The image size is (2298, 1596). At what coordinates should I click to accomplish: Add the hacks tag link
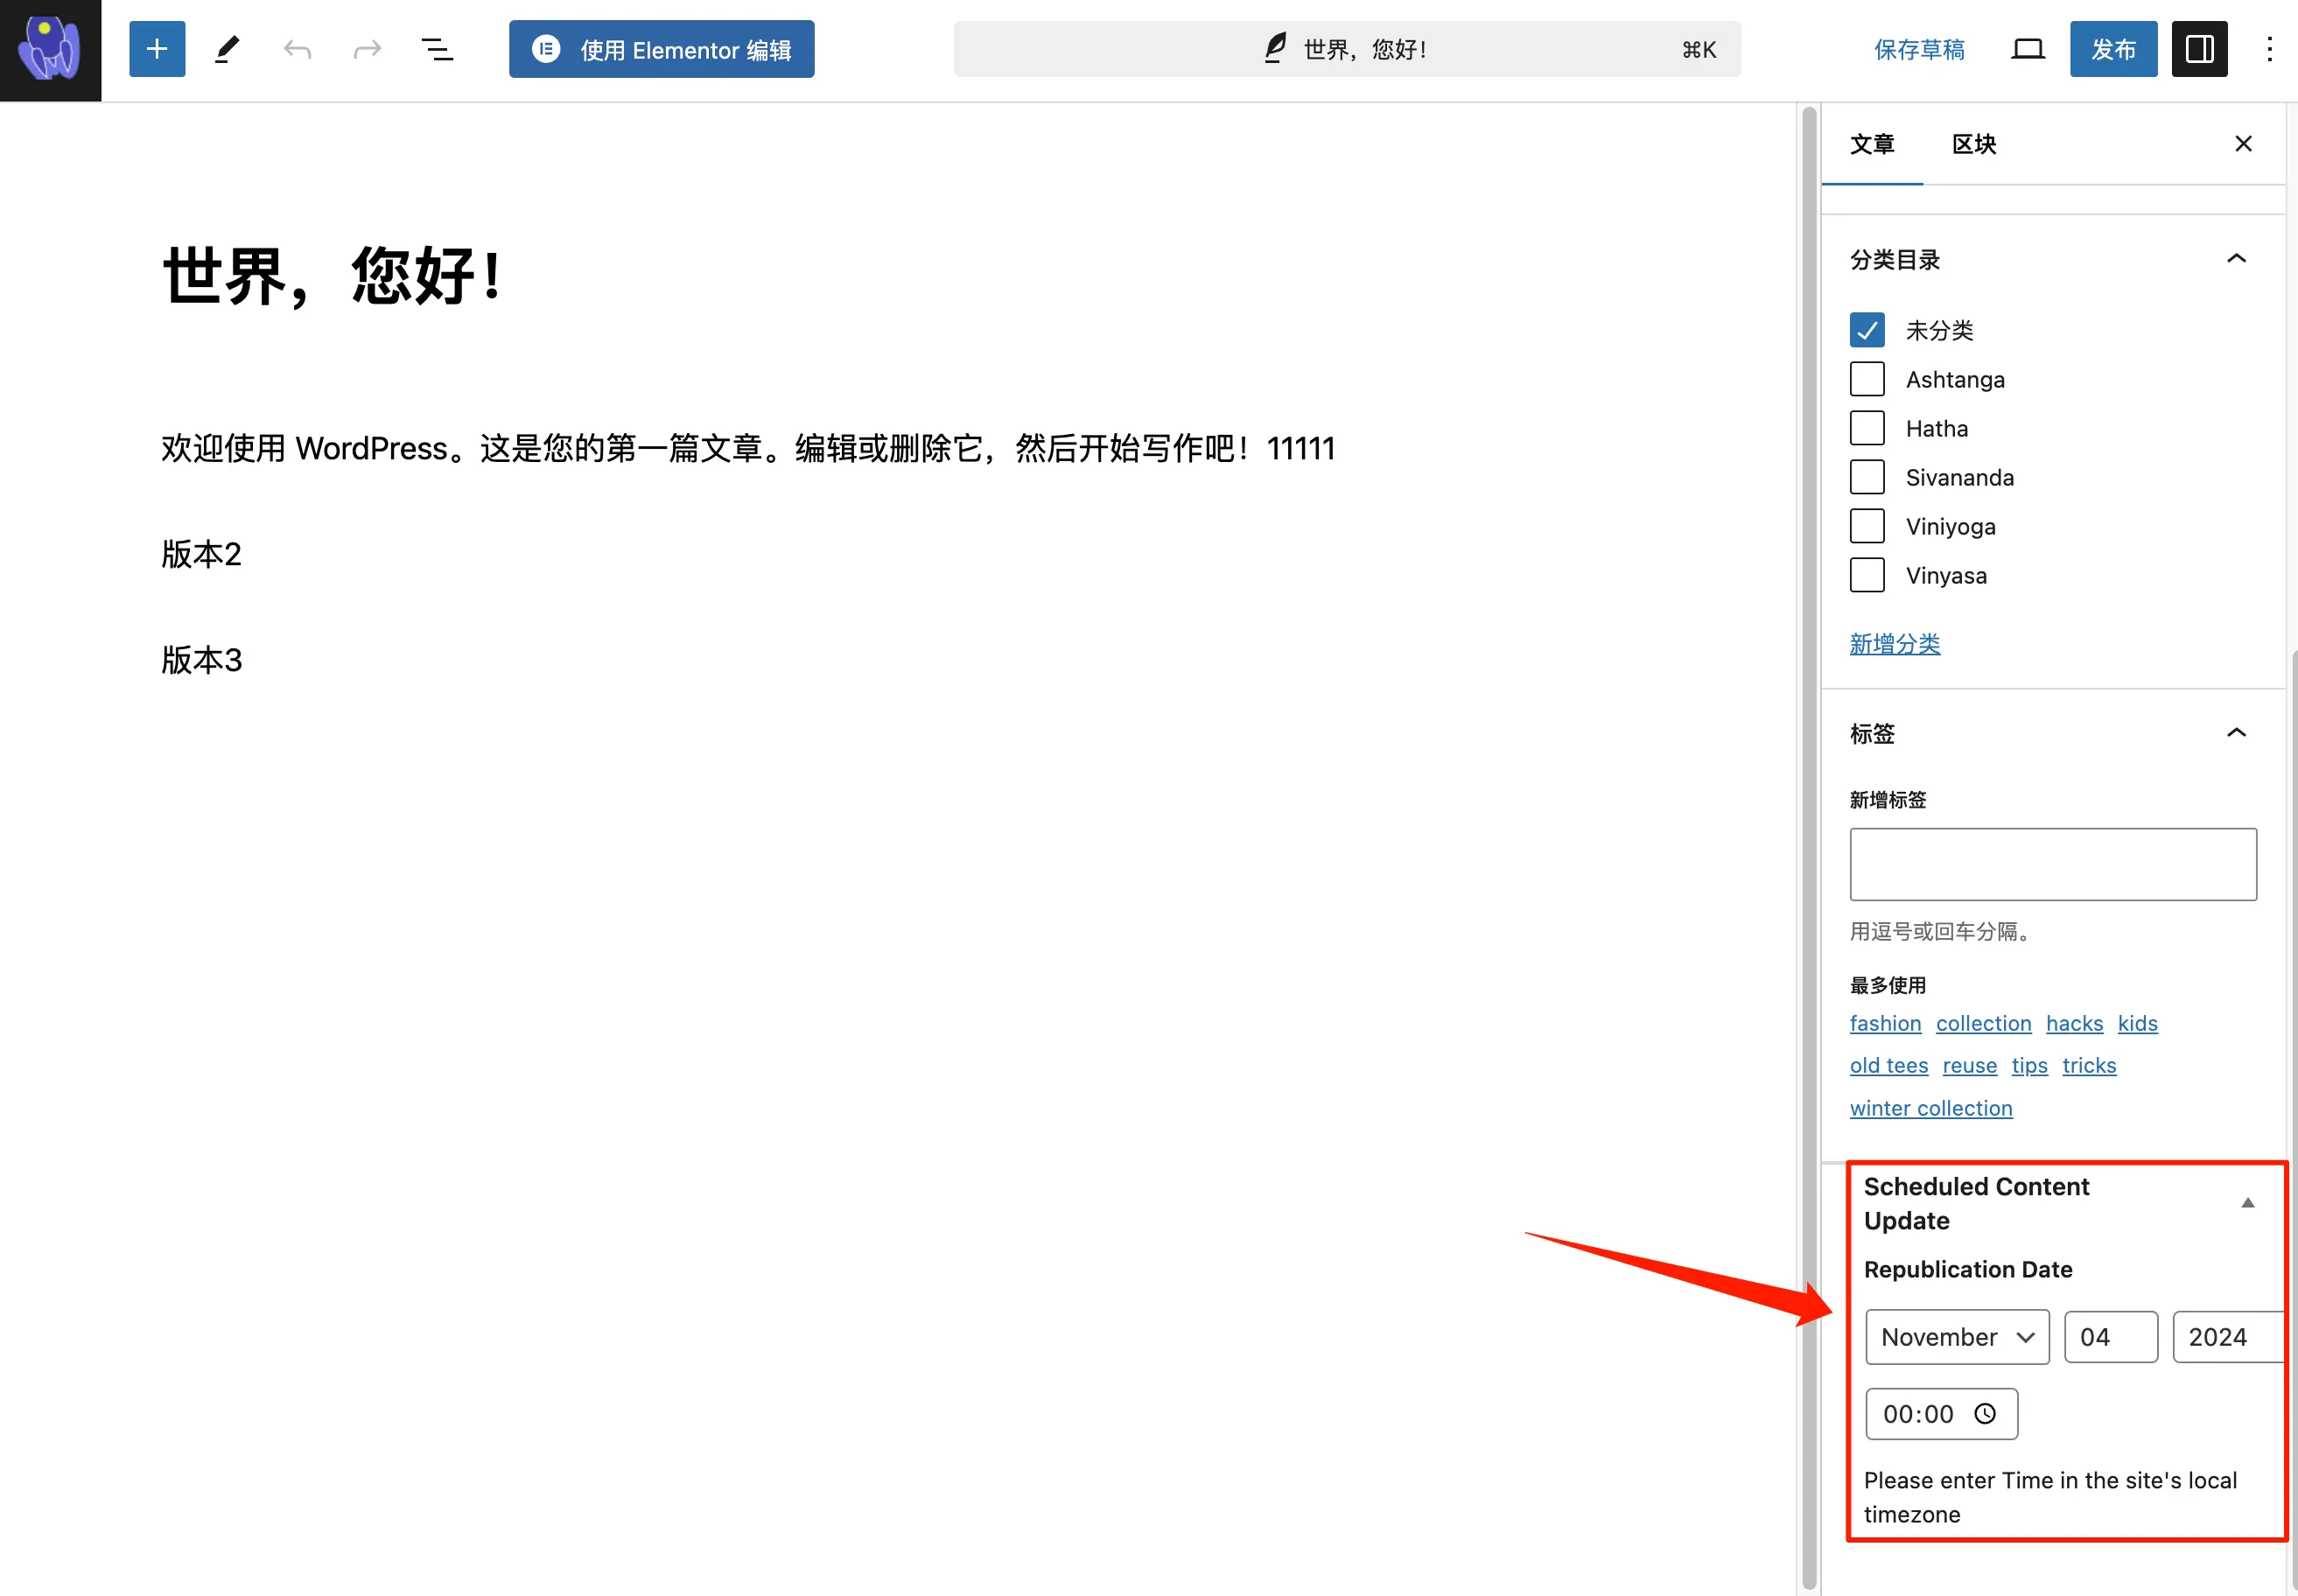tap(2074, 1023)
